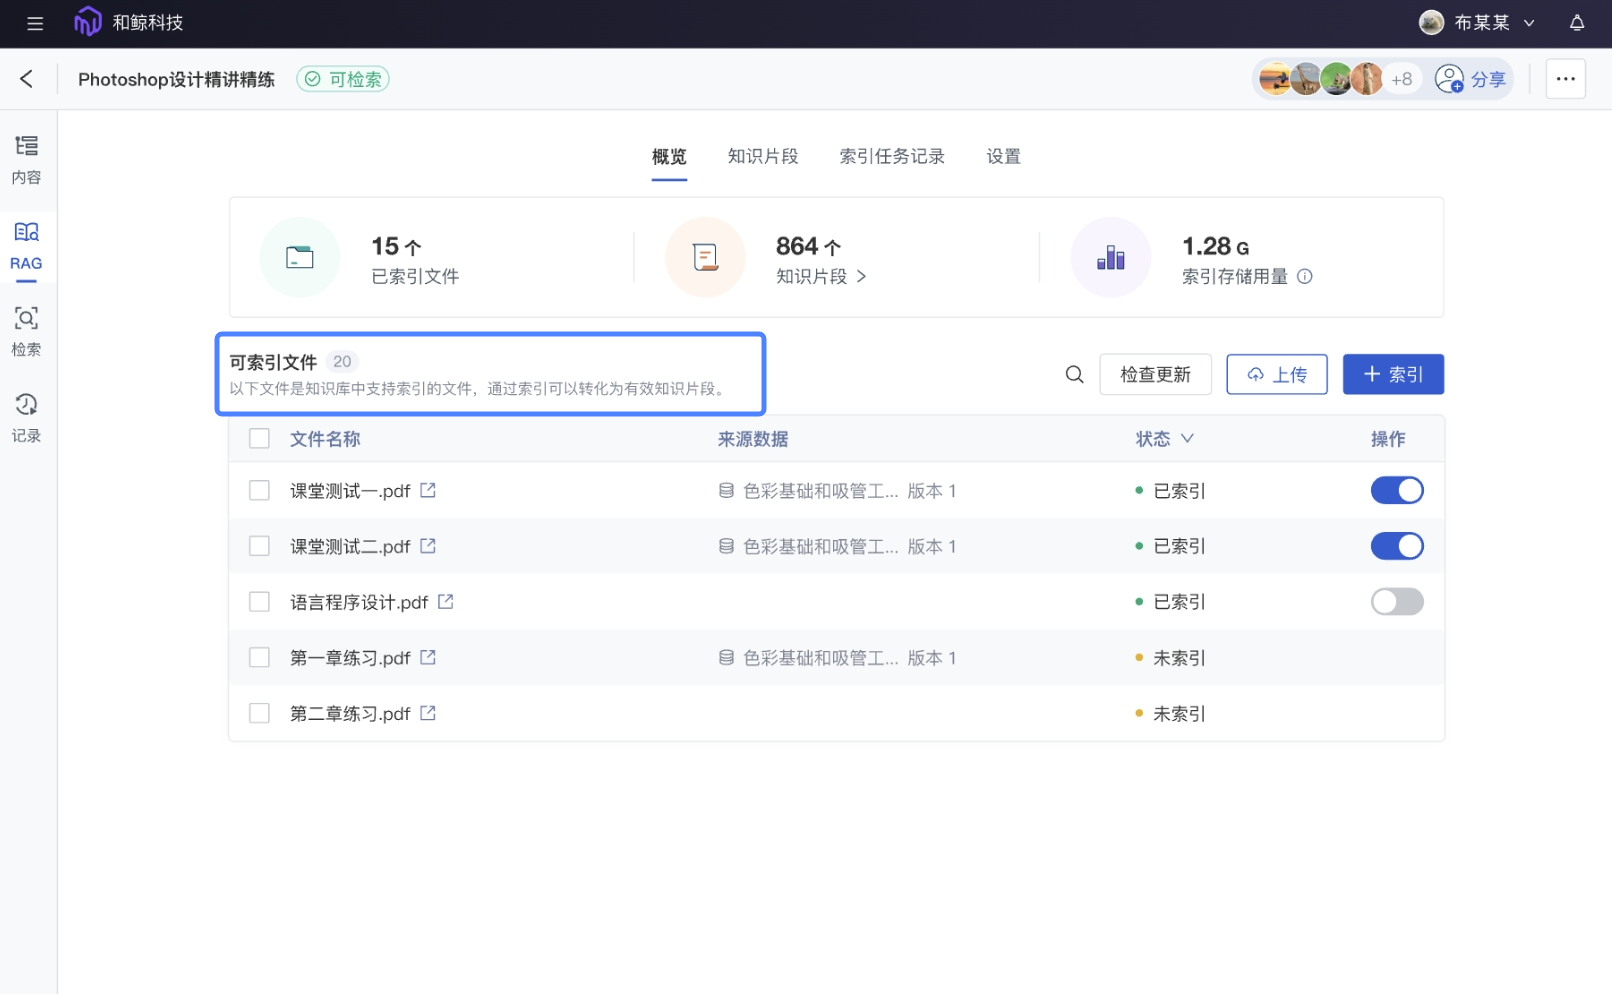The image size is (1612, 994).
Task: Open the RAG panel in the sidebar
Action: click(x=26, y=245)
